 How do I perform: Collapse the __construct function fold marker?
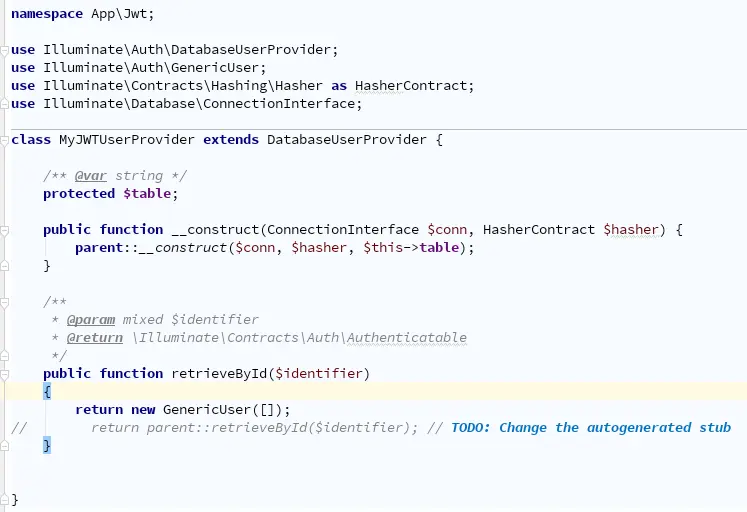[x=5, y=229]
